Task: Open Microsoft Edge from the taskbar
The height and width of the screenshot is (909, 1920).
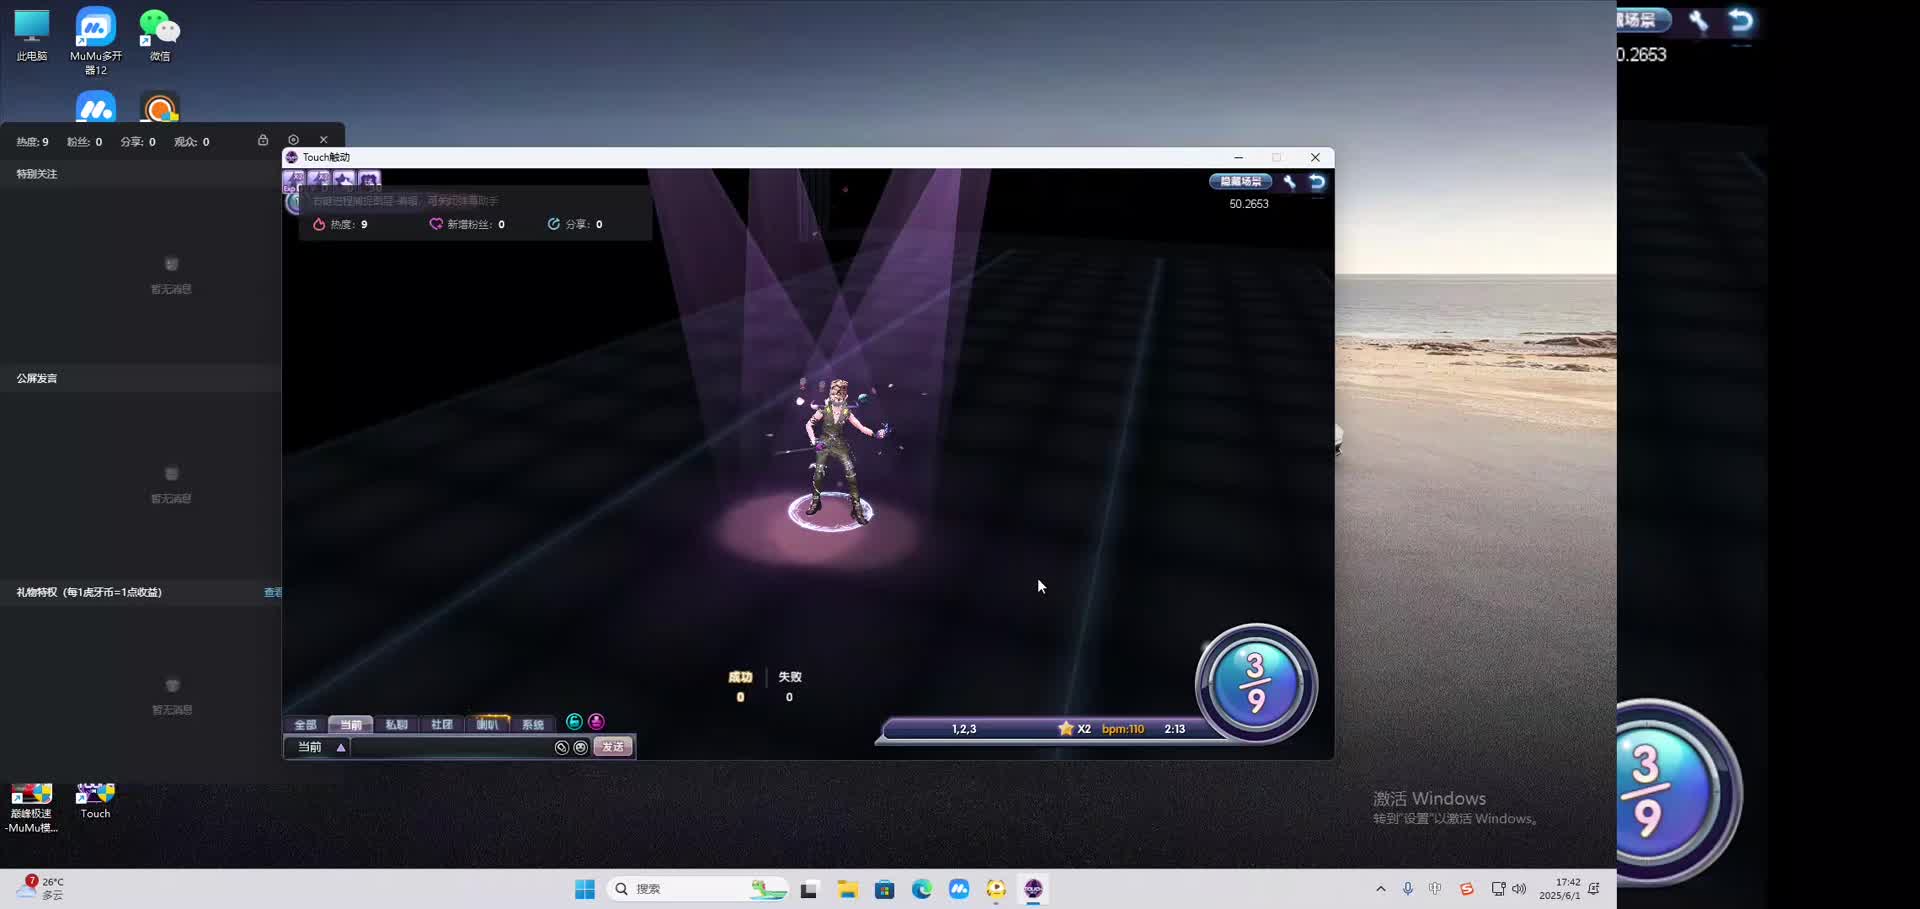Action: point(921,889)
